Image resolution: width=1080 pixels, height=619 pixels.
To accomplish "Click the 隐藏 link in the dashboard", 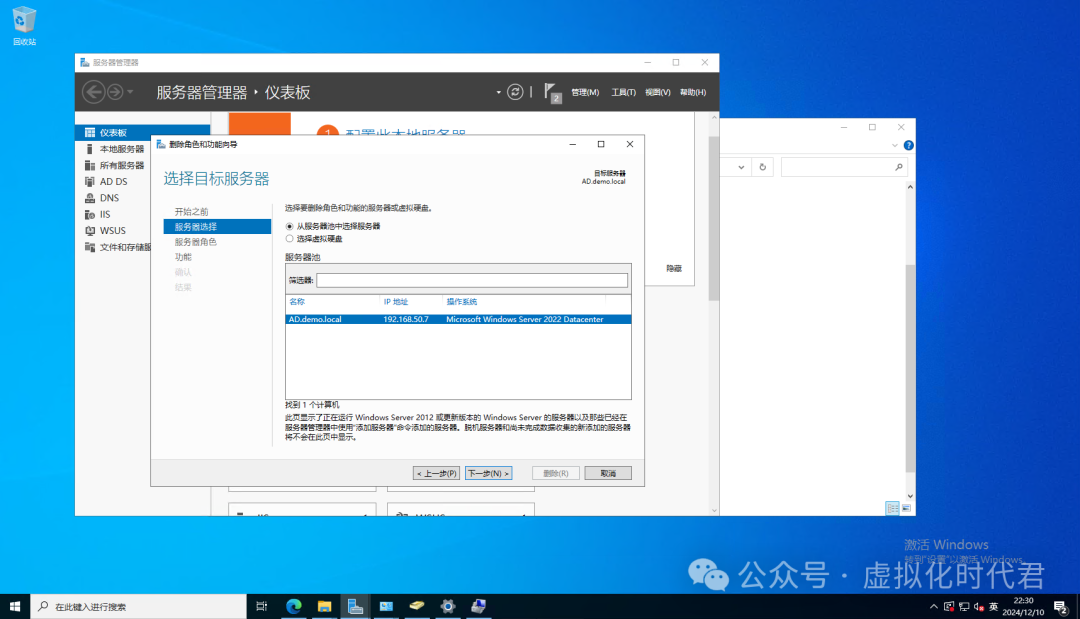I will coord(674,269).
